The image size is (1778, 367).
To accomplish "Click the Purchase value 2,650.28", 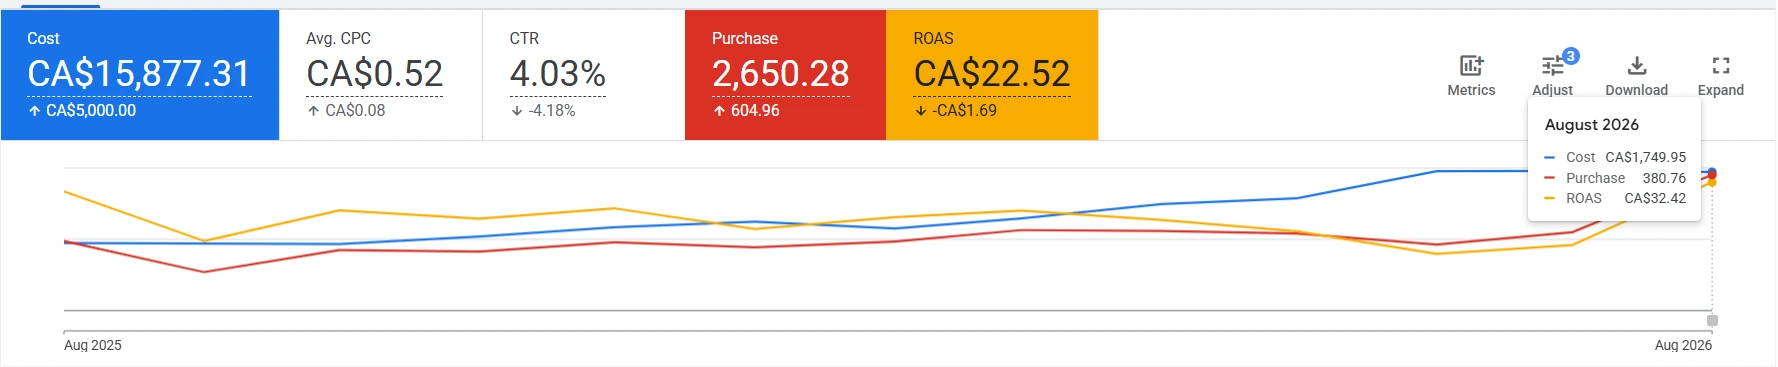I will pyautogui.click(x=780, y=74).
